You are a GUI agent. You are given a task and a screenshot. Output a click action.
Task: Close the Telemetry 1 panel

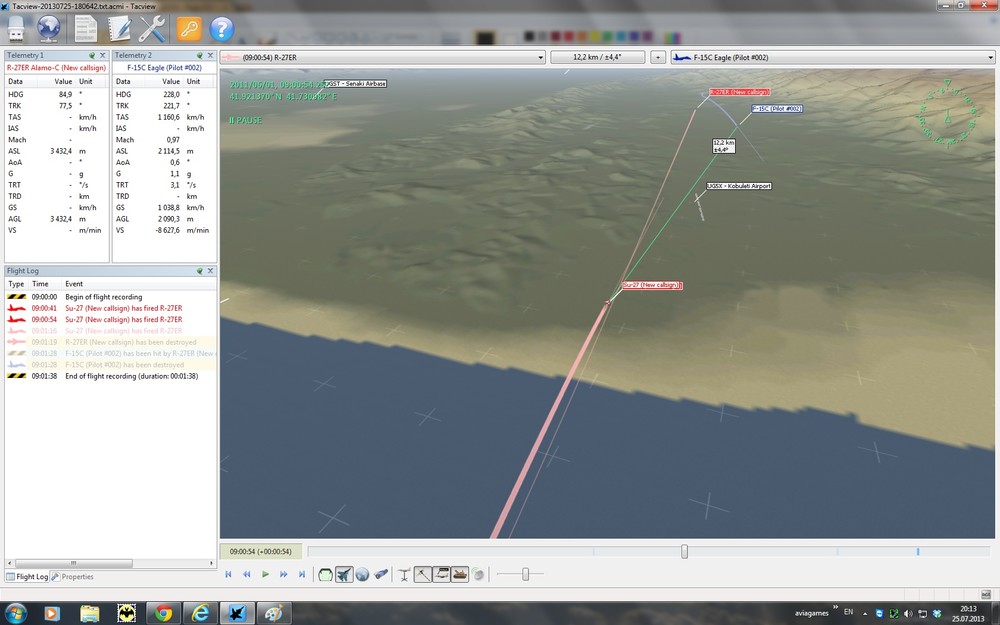102,55
